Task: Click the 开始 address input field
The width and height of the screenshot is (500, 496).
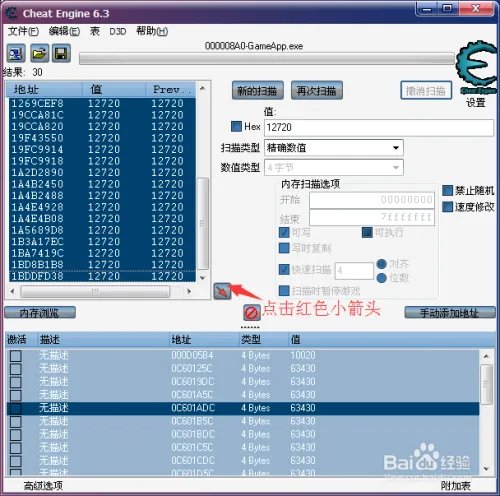Action: click(x=372, y=200)
